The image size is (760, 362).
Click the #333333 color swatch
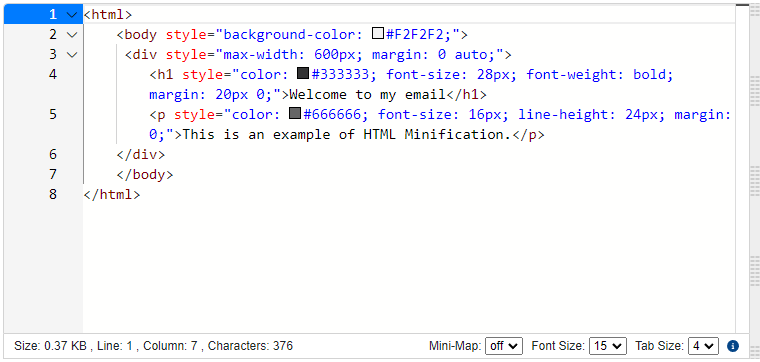[303, 74]
